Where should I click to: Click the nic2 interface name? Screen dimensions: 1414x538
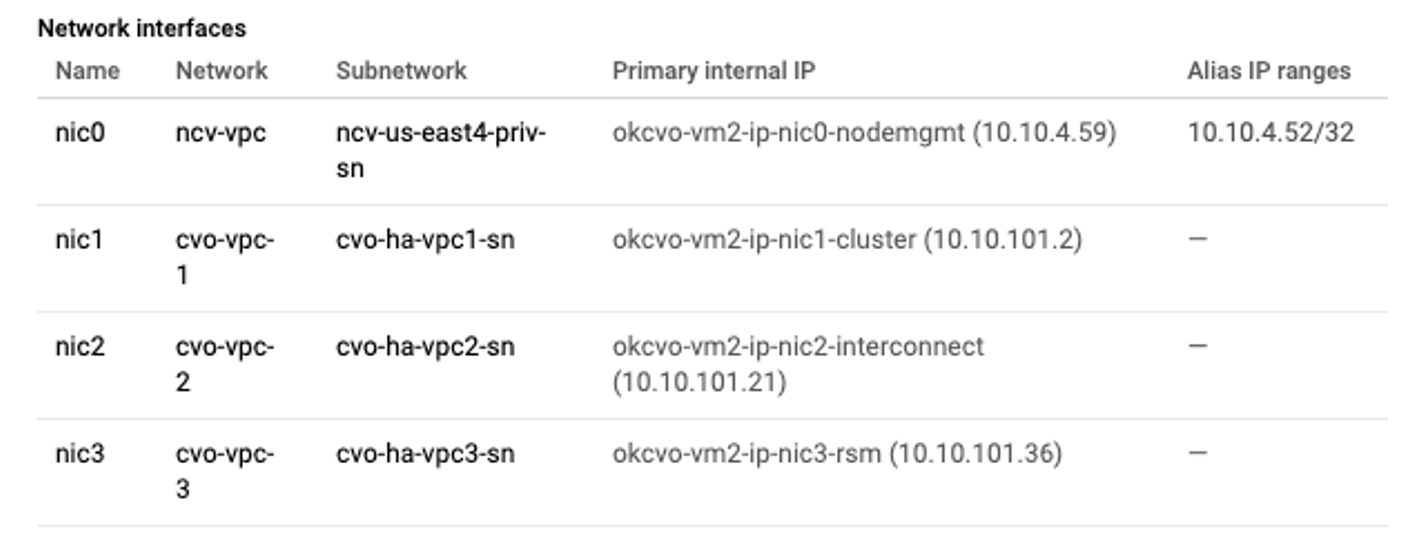point(79,347)
